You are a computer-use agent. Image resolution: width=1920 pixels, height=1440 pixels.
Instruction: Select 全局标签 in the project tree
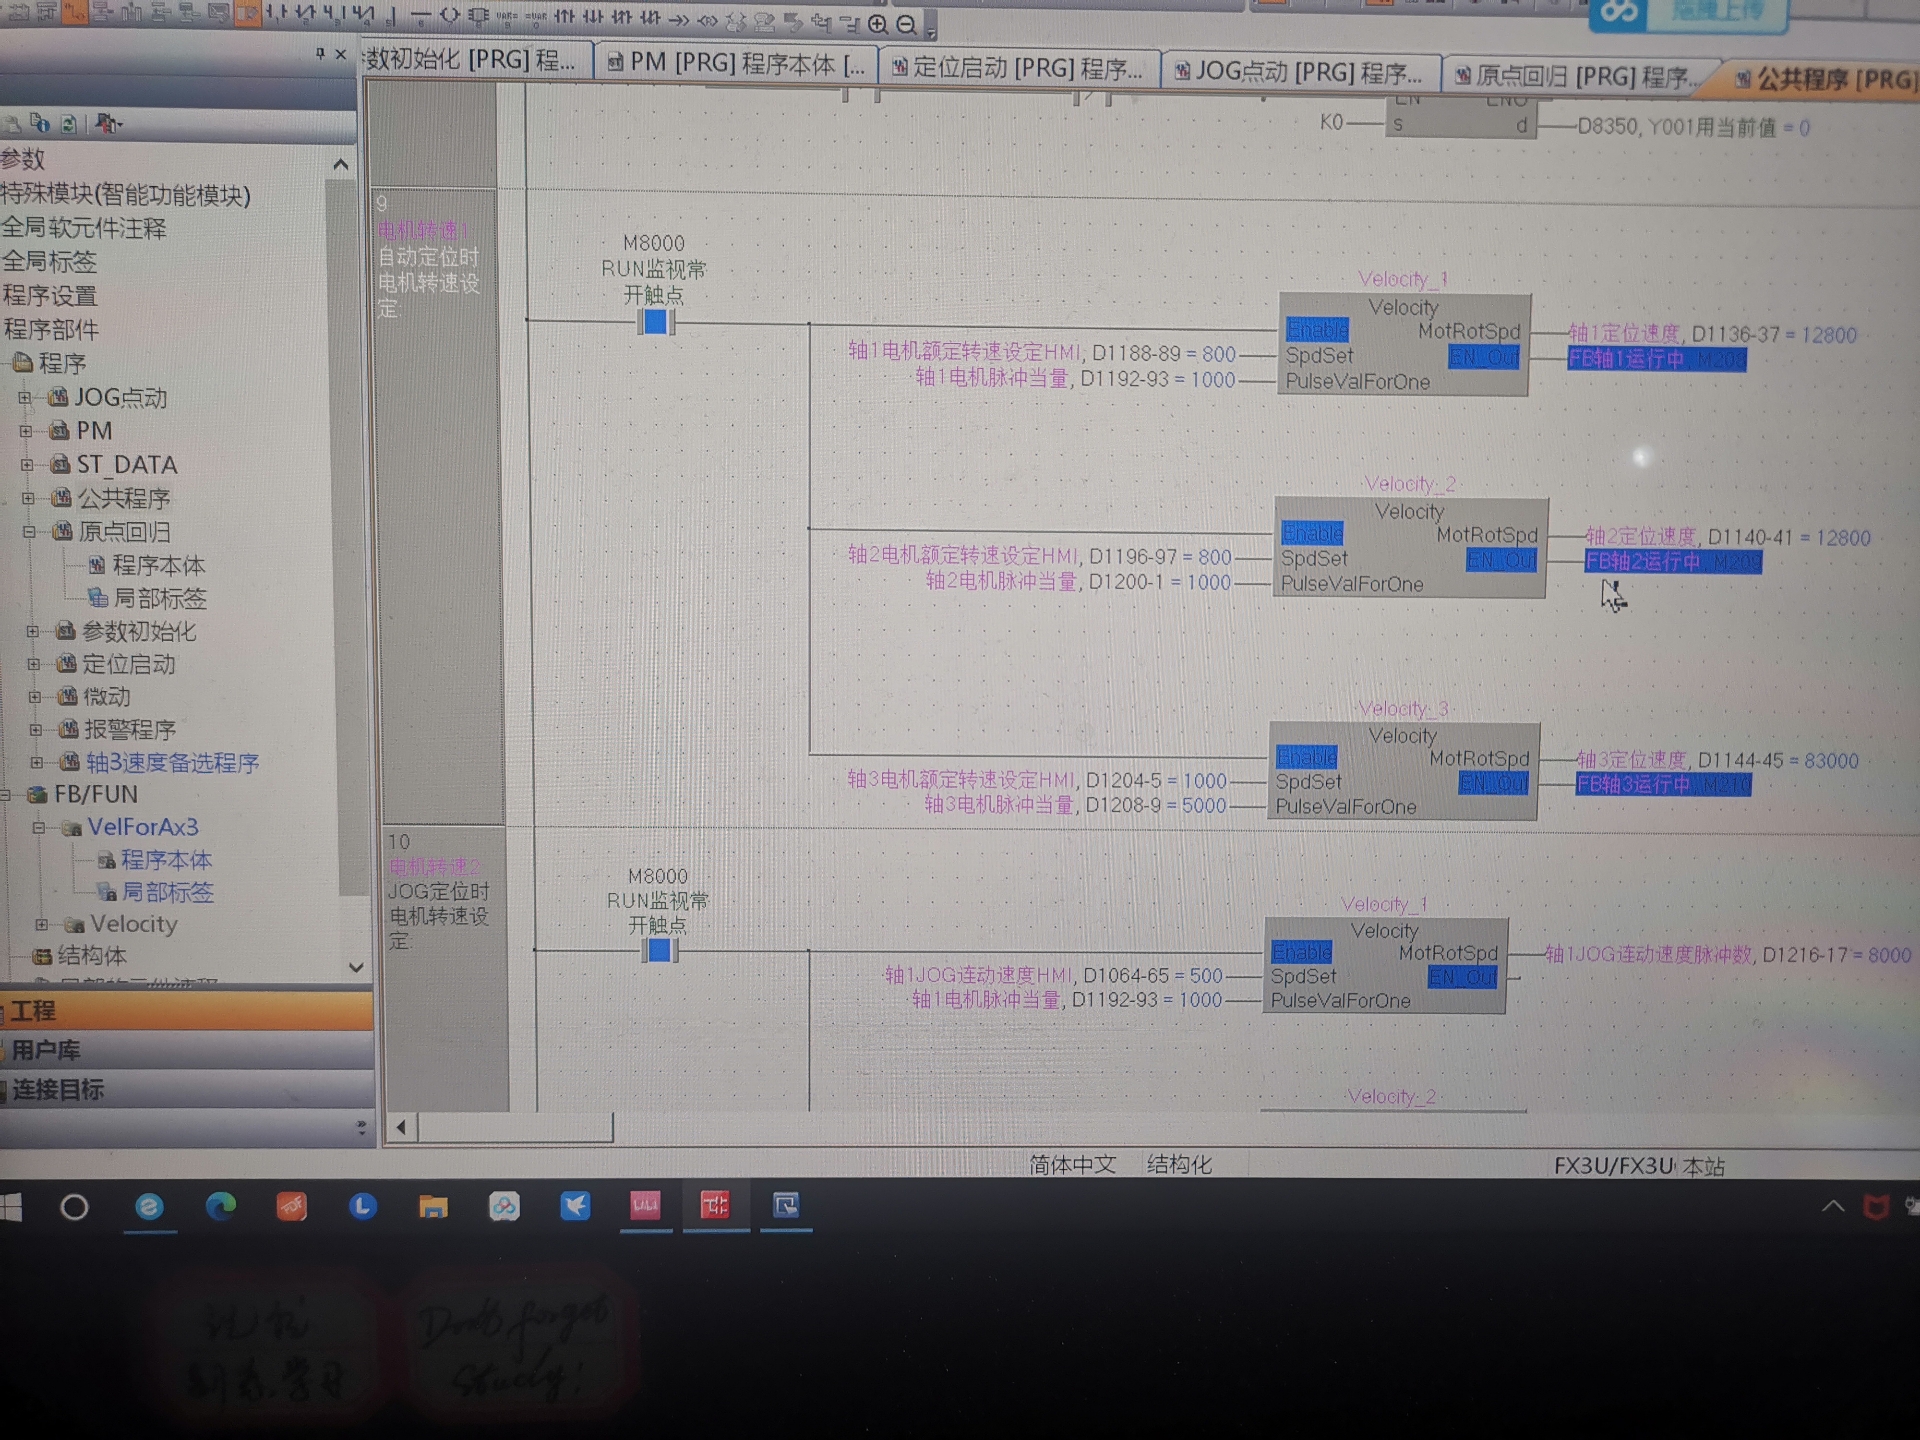tap(50, 262)
